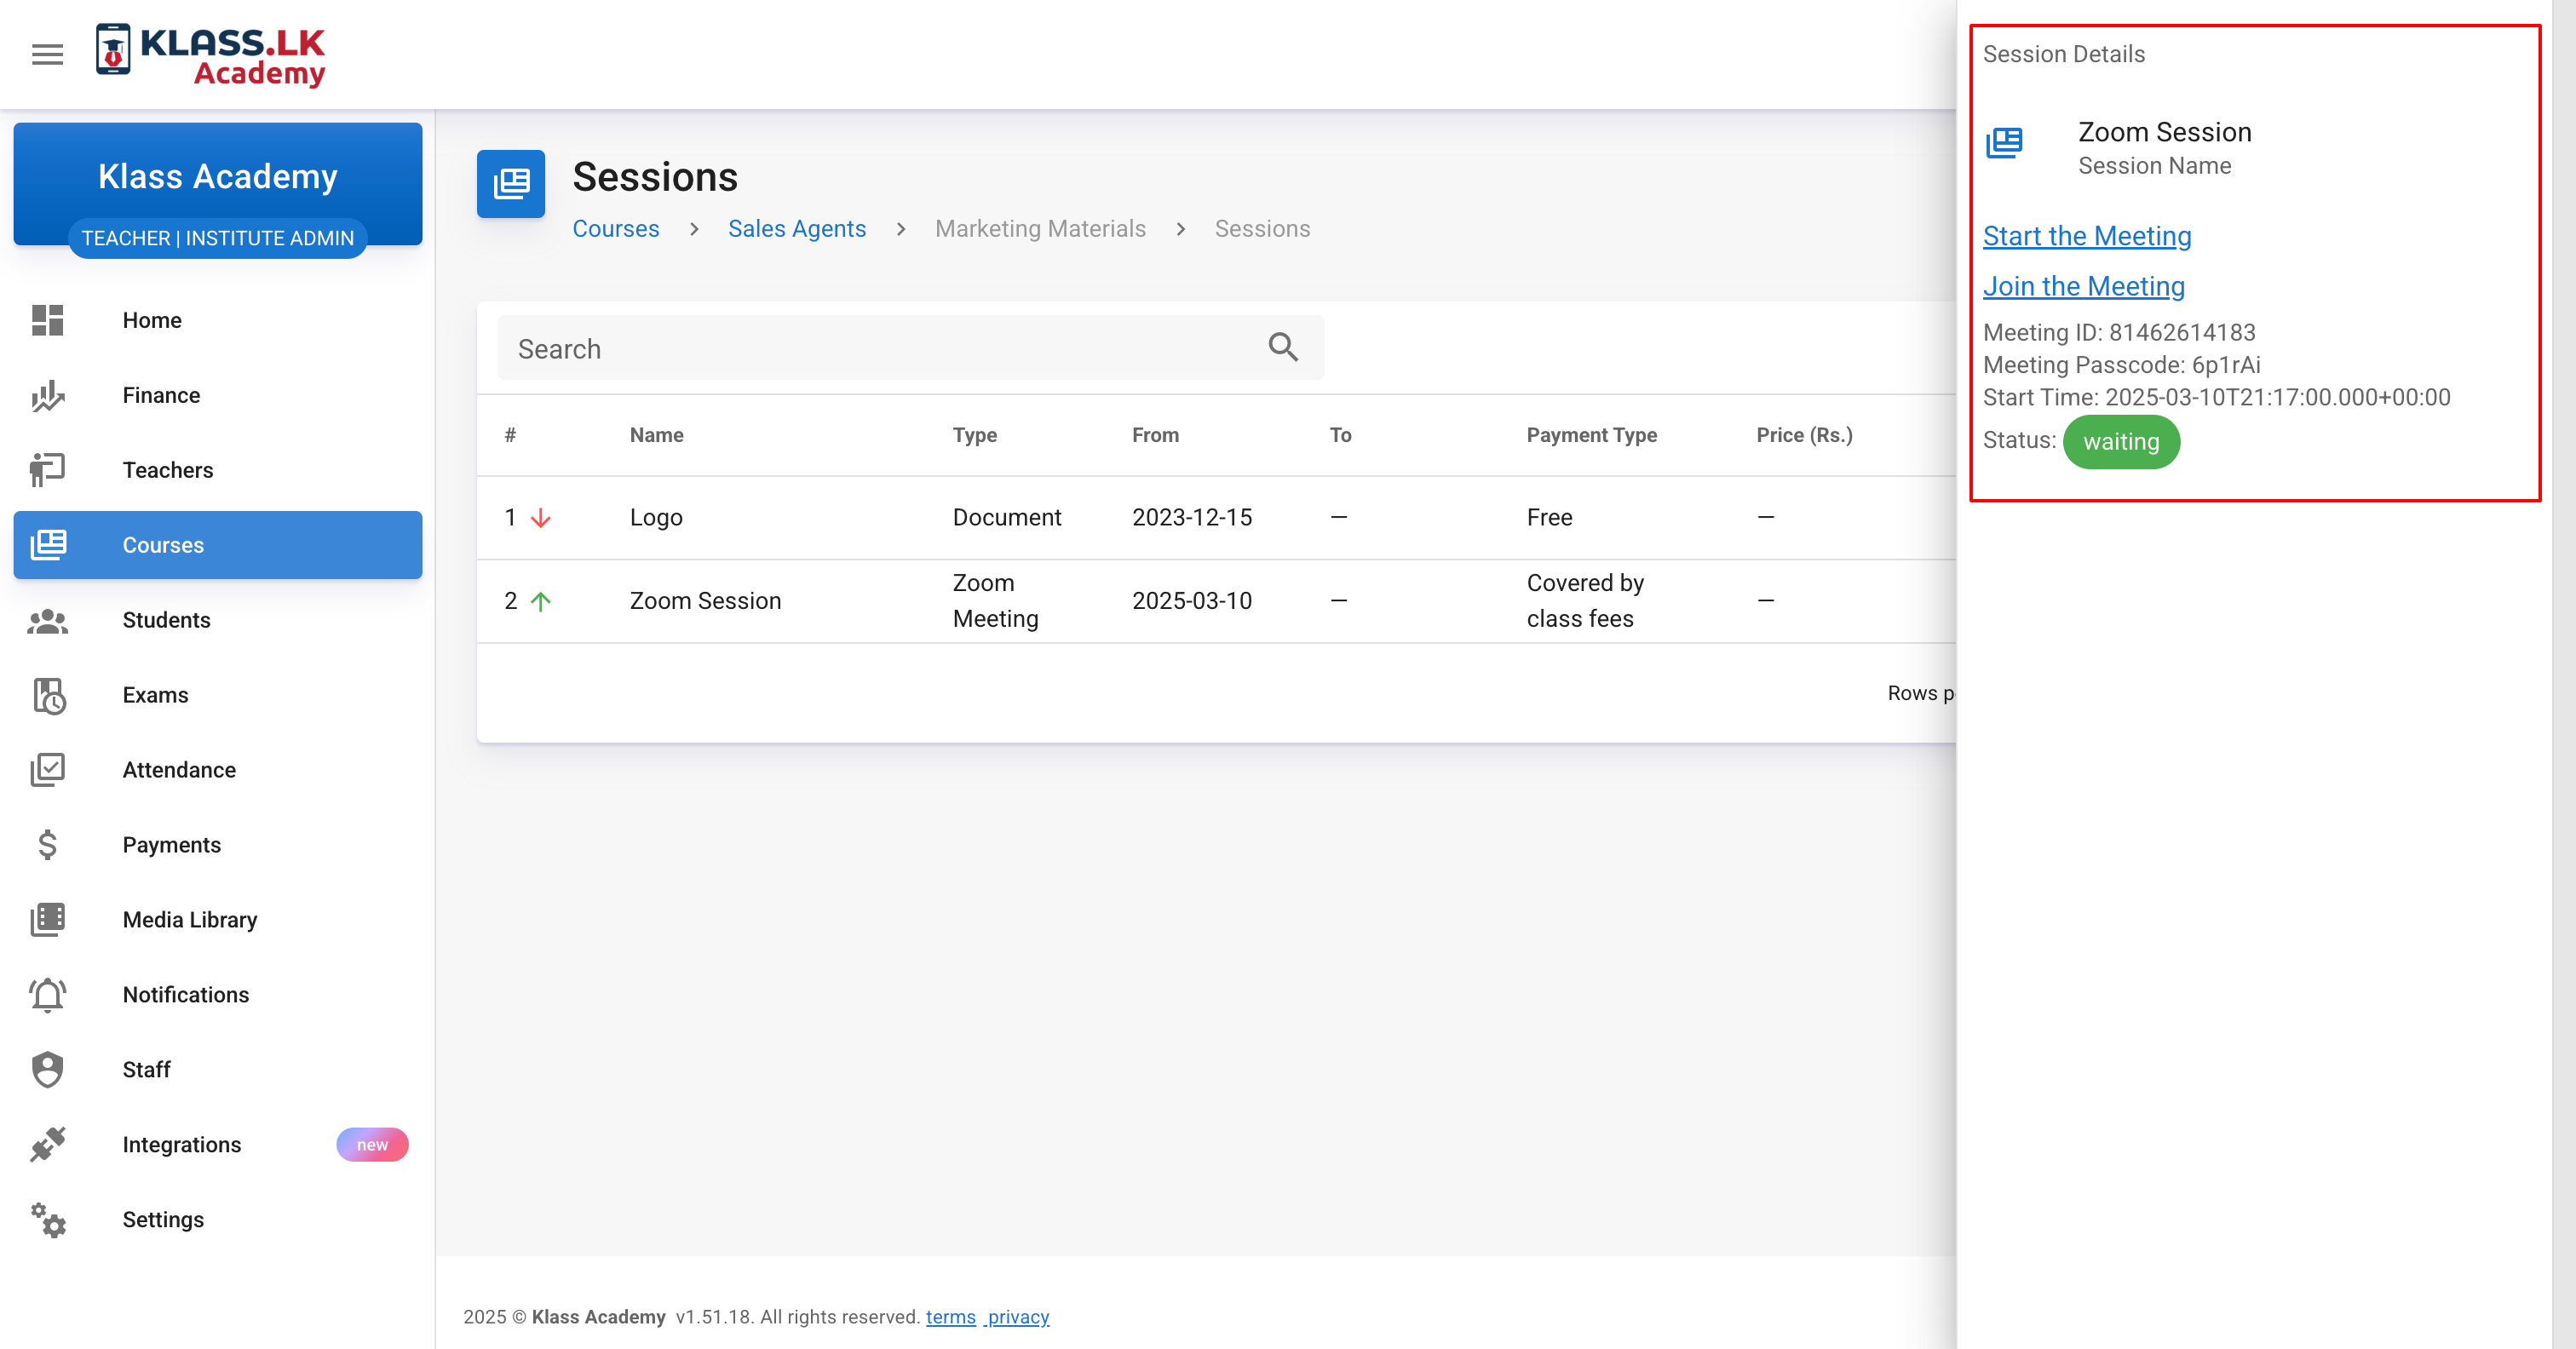Go to Courses breadcrumb link
2576x1349 pixels.
615,229
